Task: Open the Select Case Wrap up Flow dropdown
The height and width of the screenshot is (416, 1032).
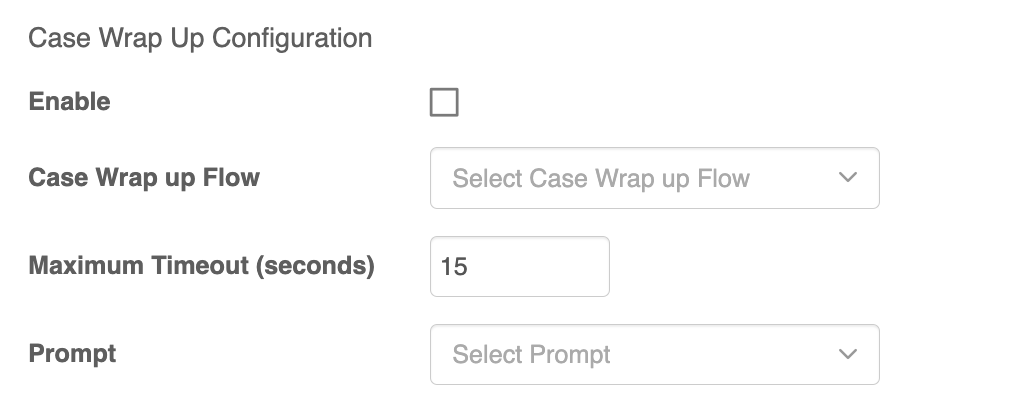Action: 654,178
